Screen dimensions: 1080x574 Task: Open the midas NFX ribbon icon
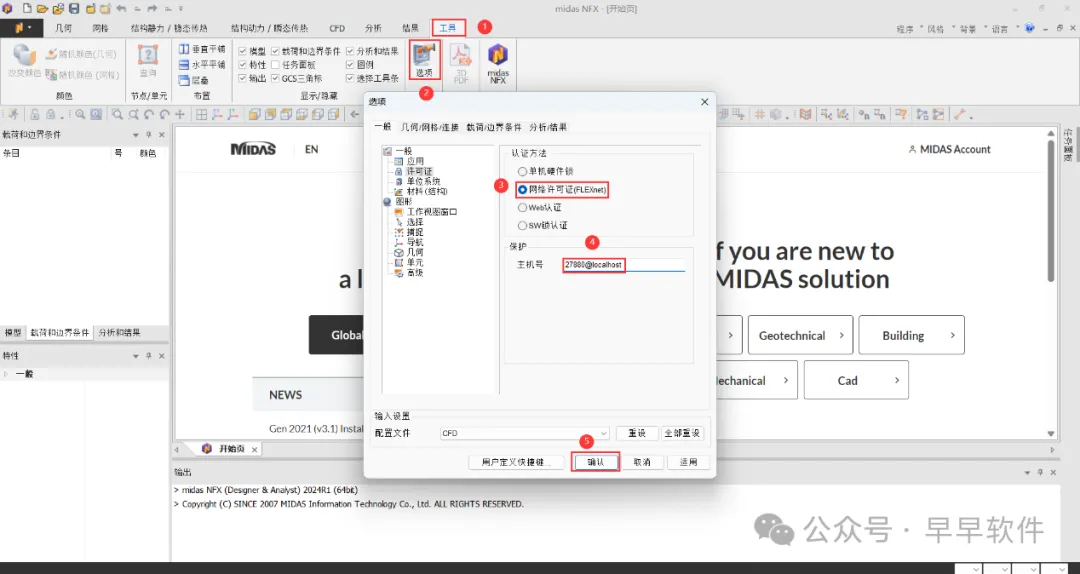(497, 63)
